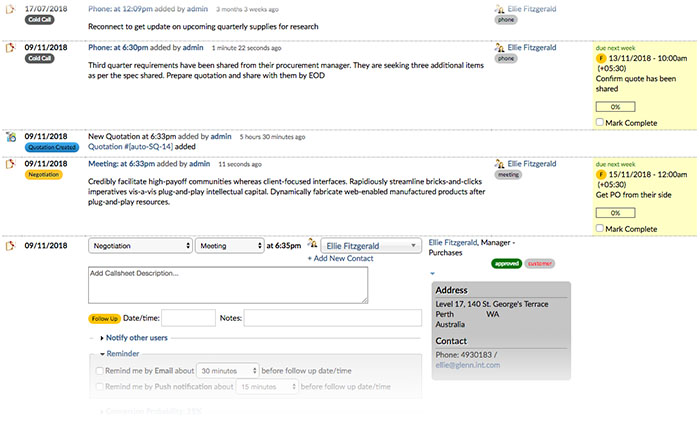
Task: Click the contact icon beside the Ellie Fitzgerald dropdown
Action: tap(313, 244)
